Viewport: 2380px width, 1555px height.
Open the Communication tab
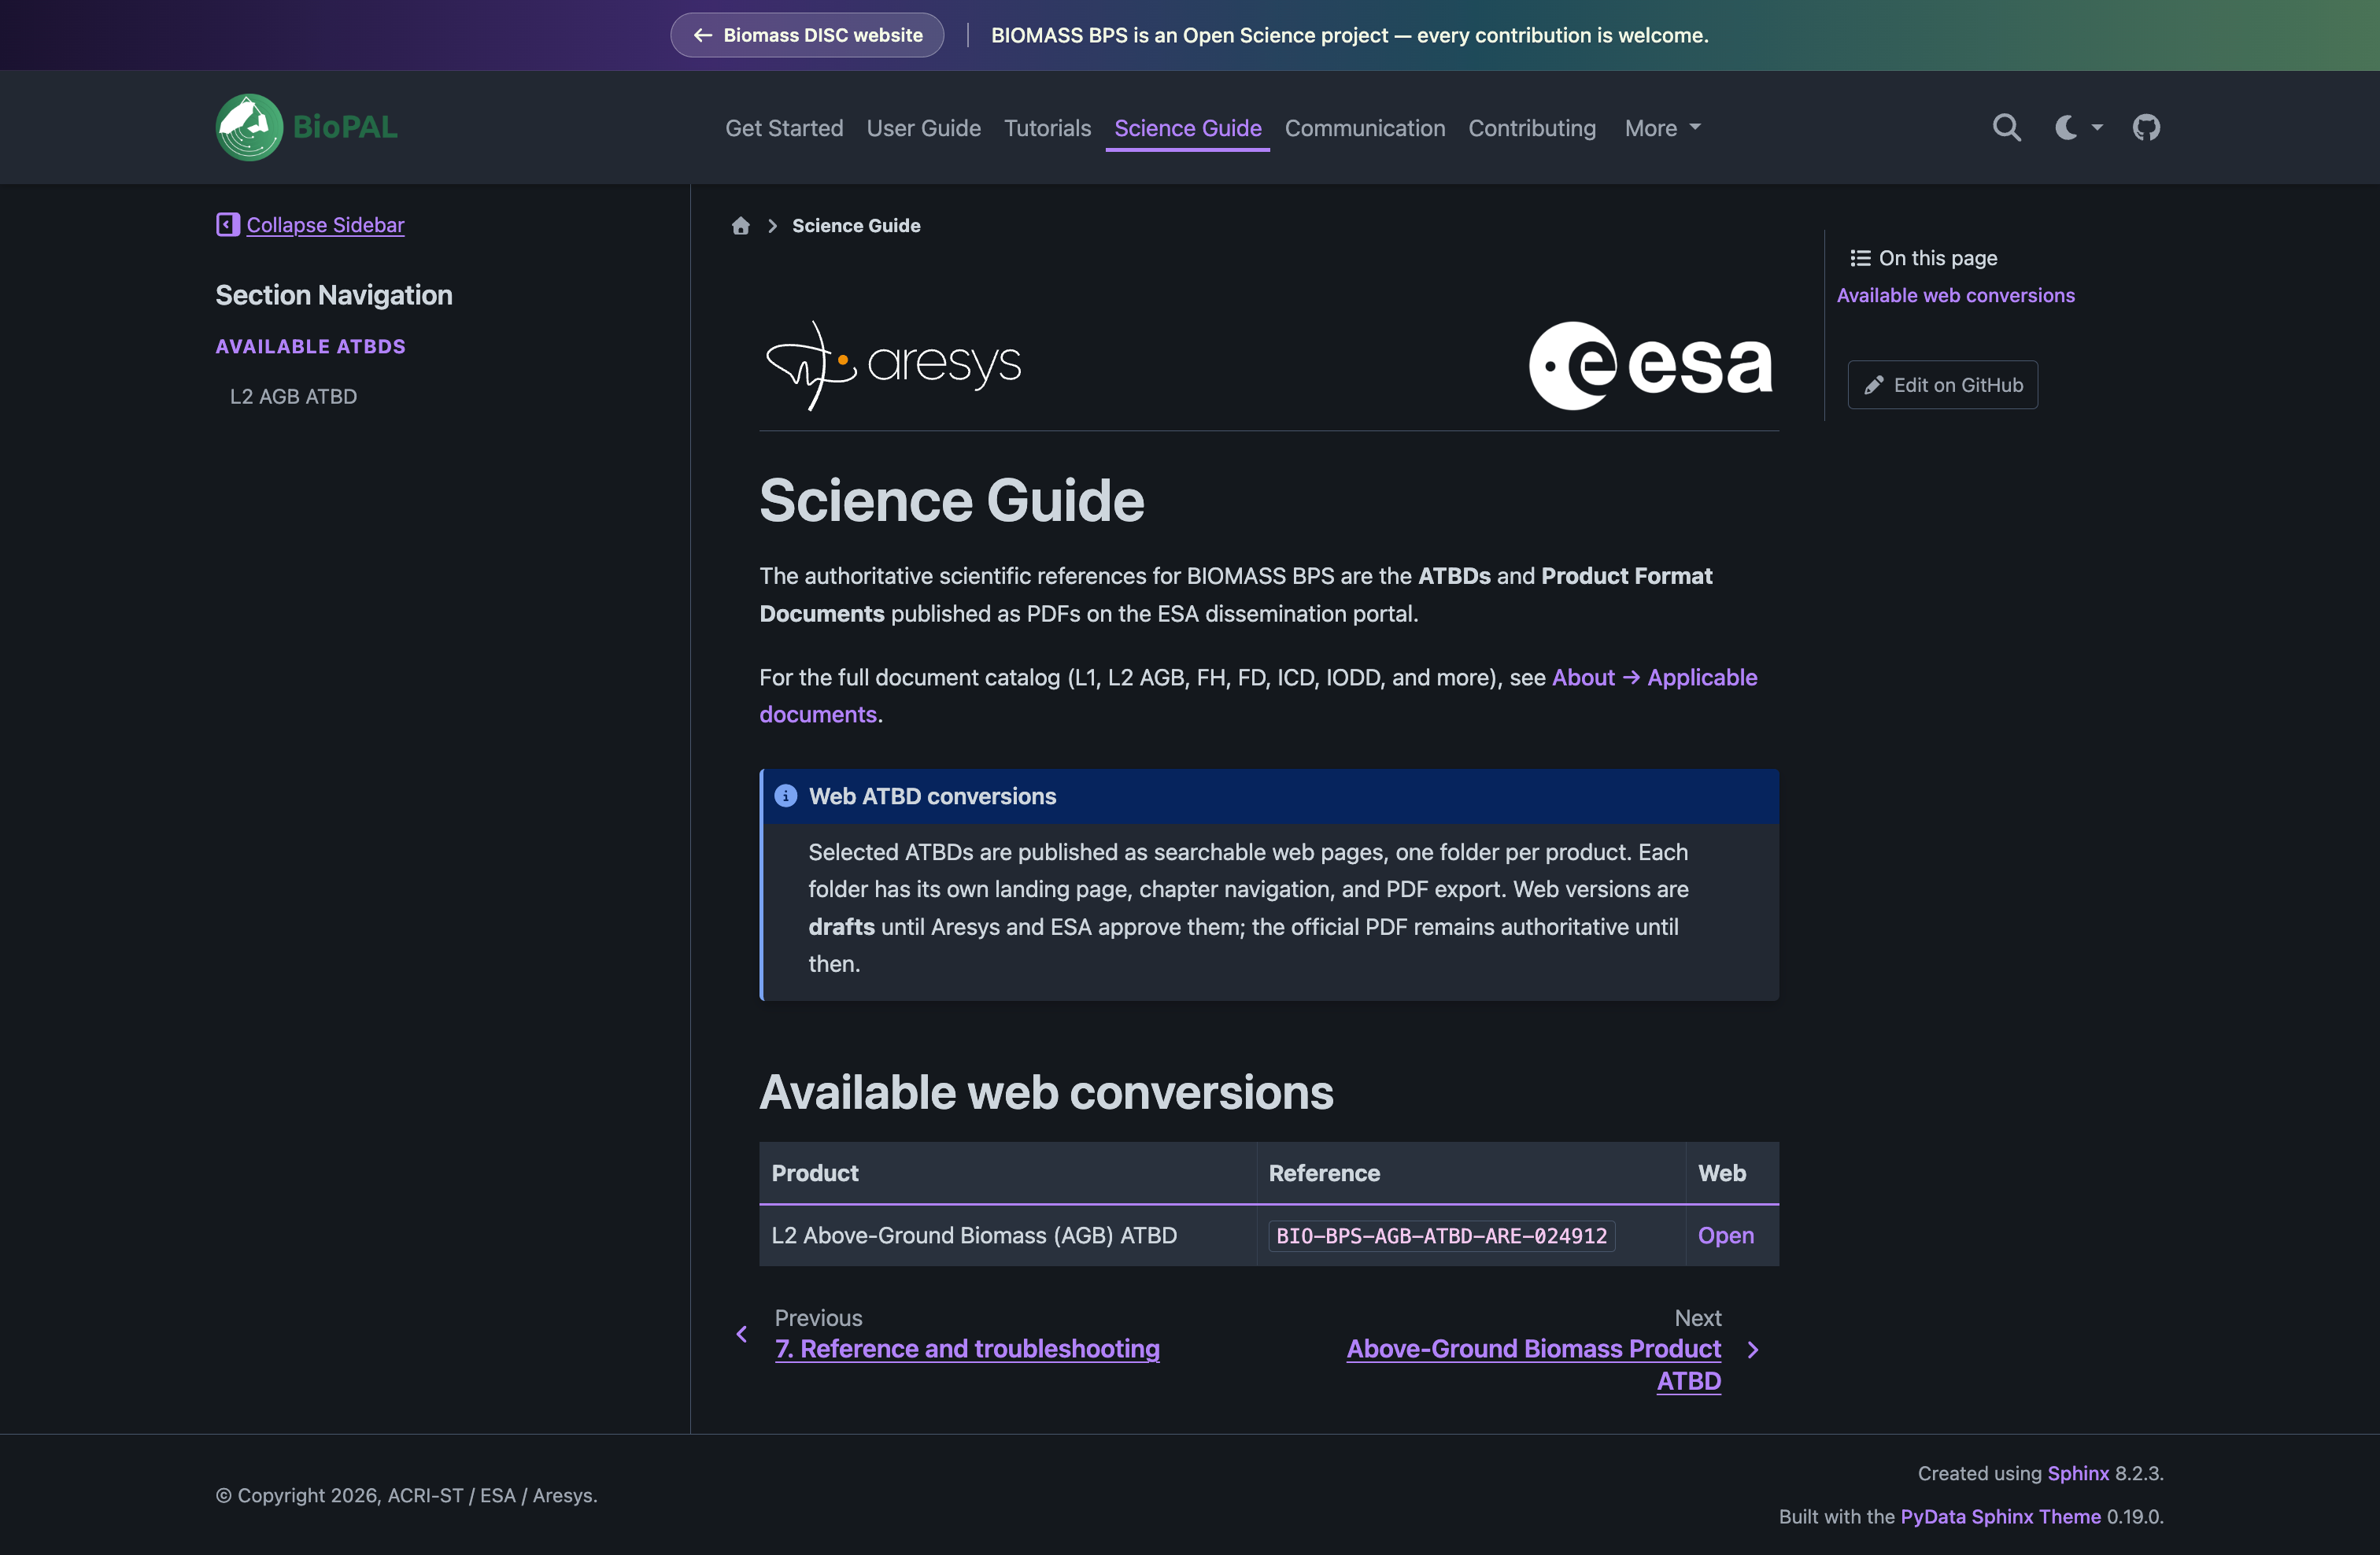tap(1364, 128)
